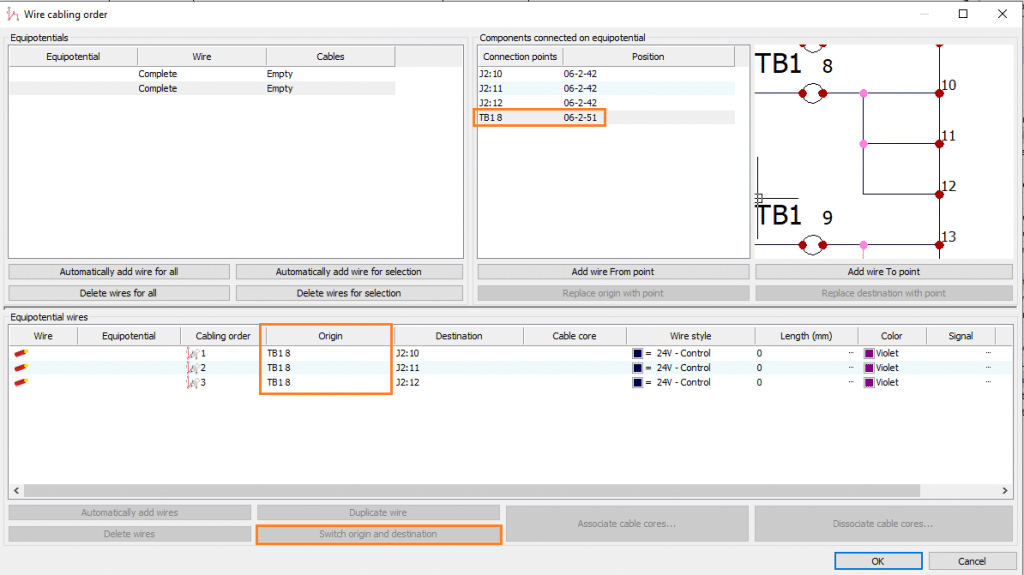This screenshot has height=575, width=1024.
Task: Click the wire icon in first row
Action: tap(19, 353)
